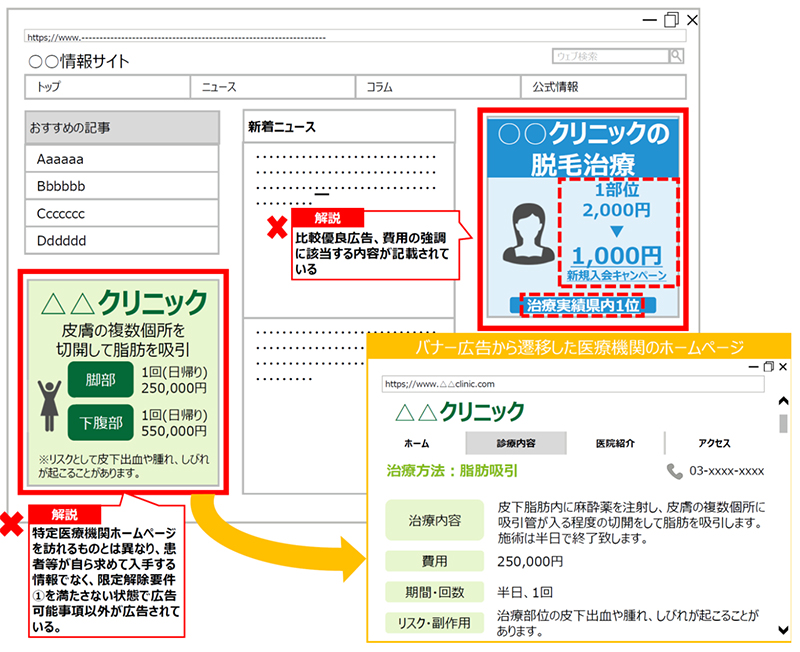Switch to the 診療内容 tab
Image resolution: width=800 pixels, height=652 pixels.
[x=515, y=443]
